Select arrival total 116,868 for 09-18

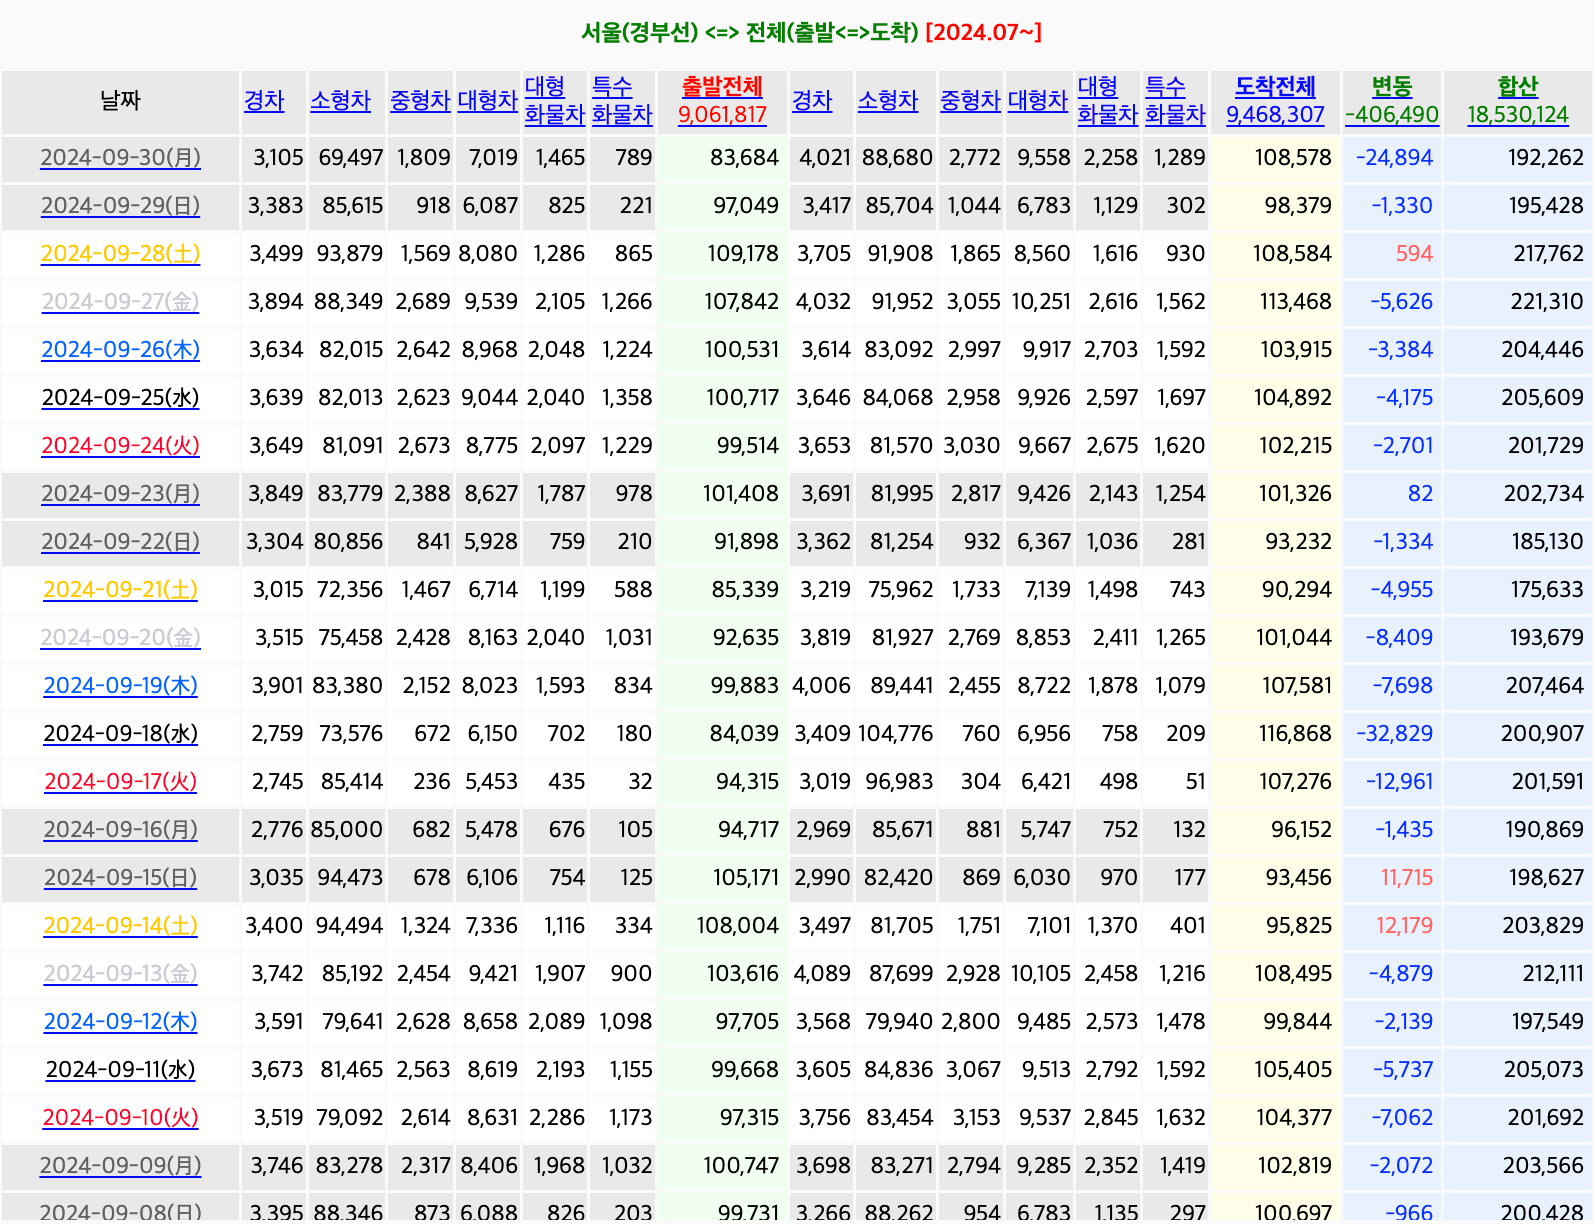point(1295,734)
